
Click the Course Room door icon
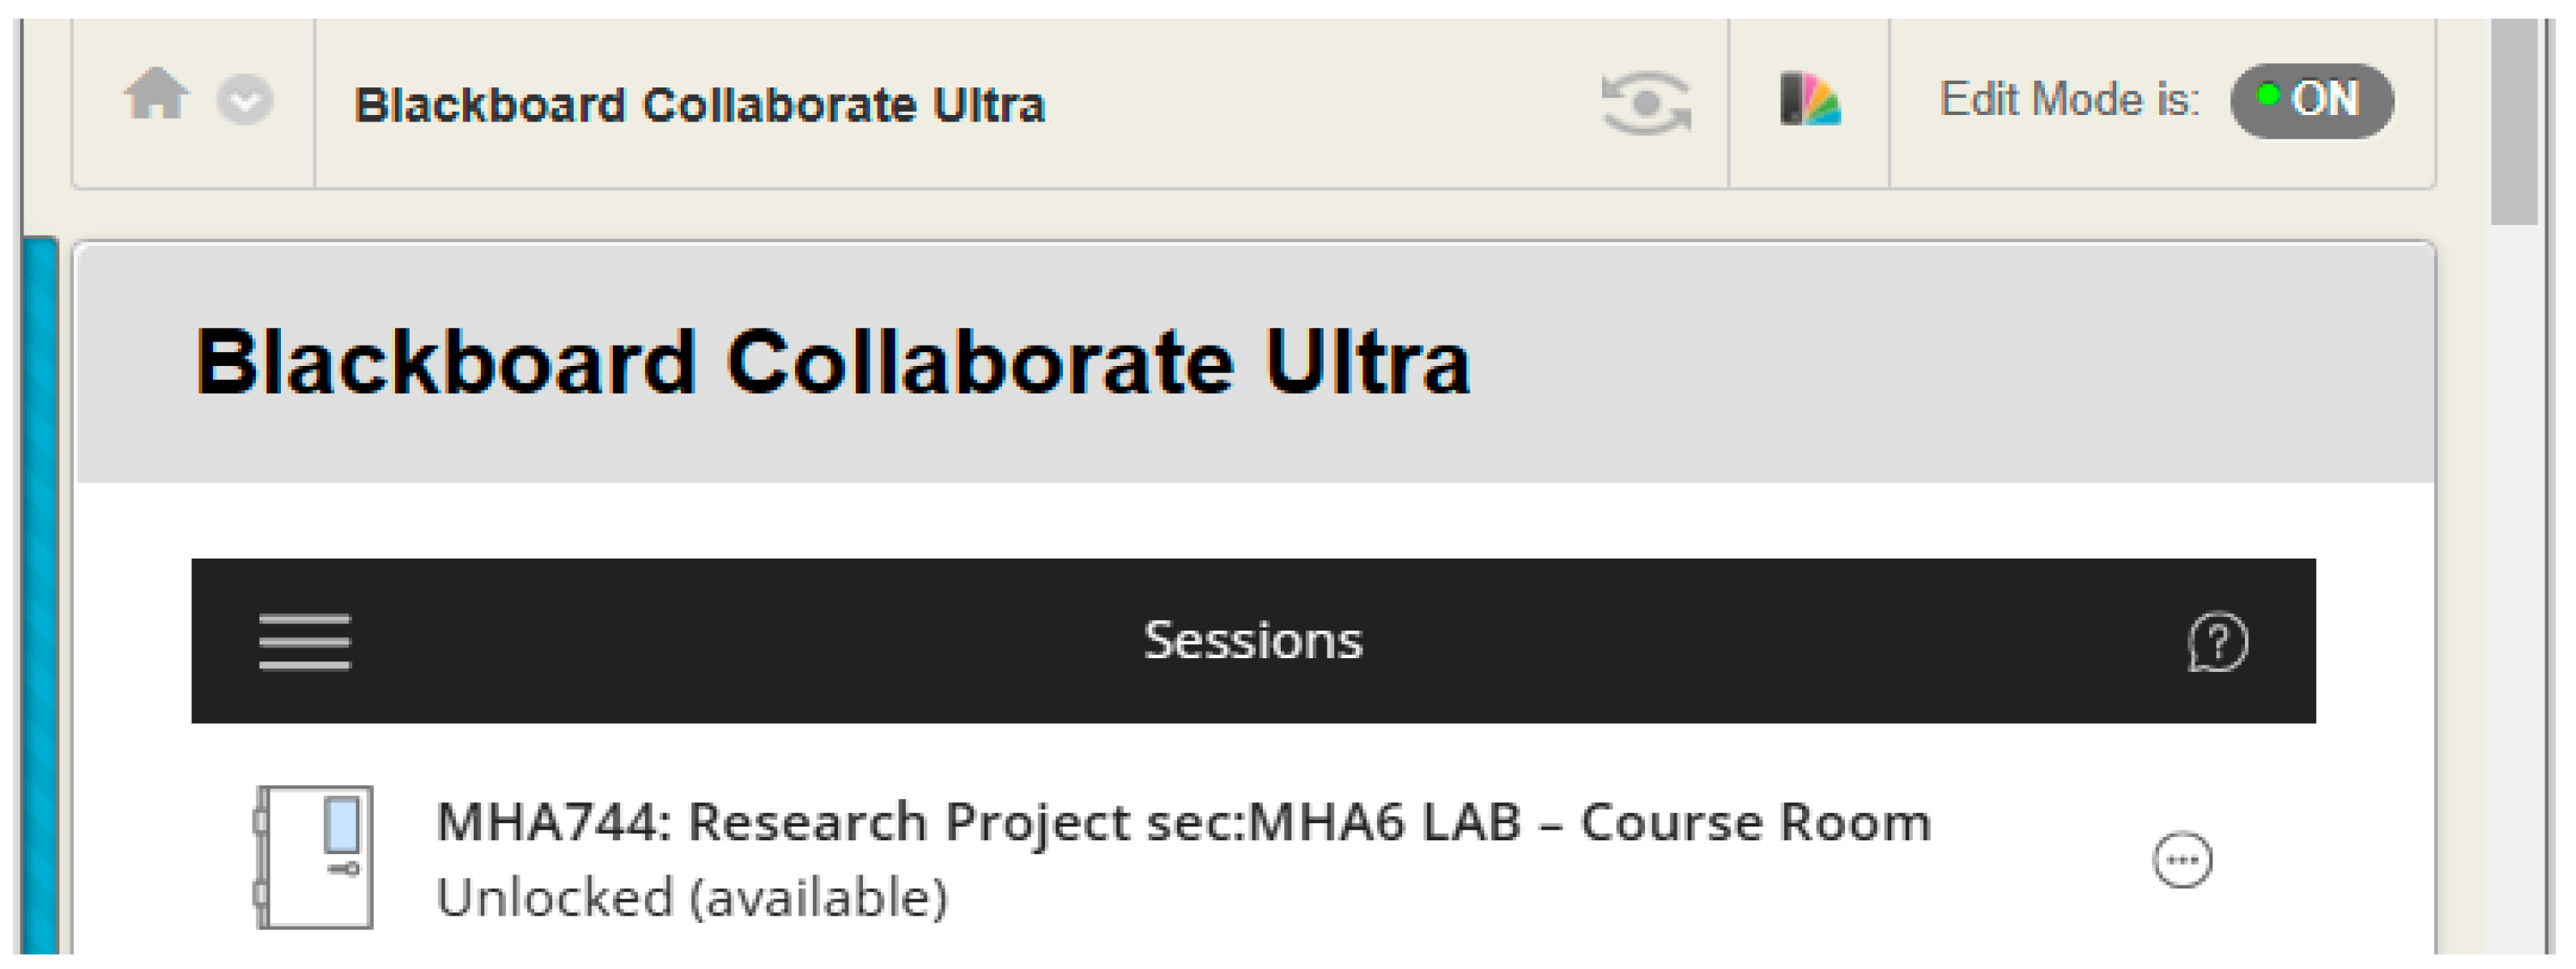pyautogui.click(x=316, y=857)
